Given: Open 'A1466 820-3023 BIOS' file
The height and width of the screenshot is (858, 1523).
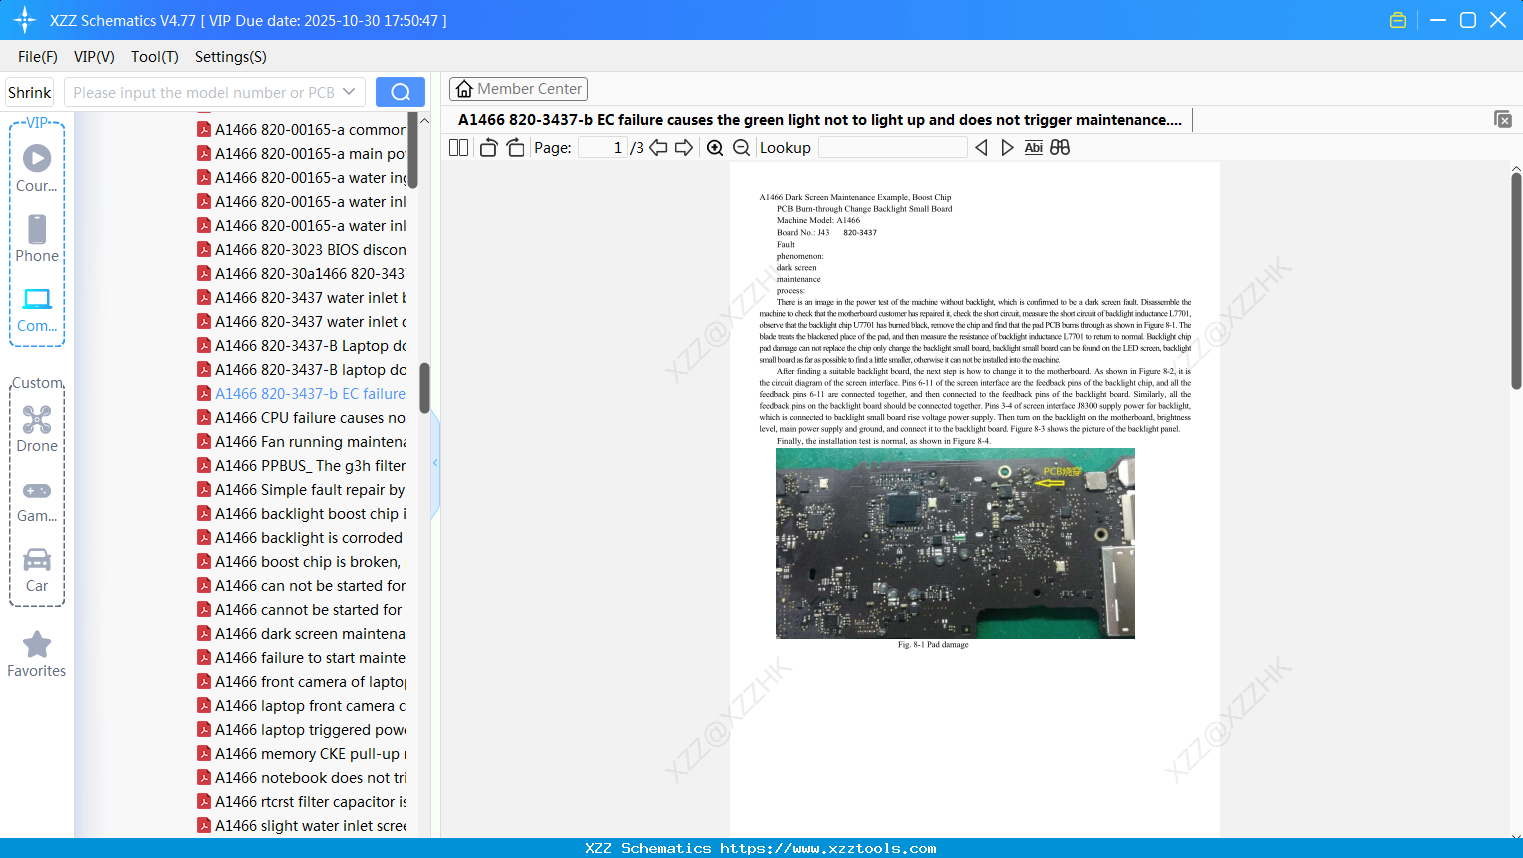Looking at the screenshot, I should click(311, 250).
